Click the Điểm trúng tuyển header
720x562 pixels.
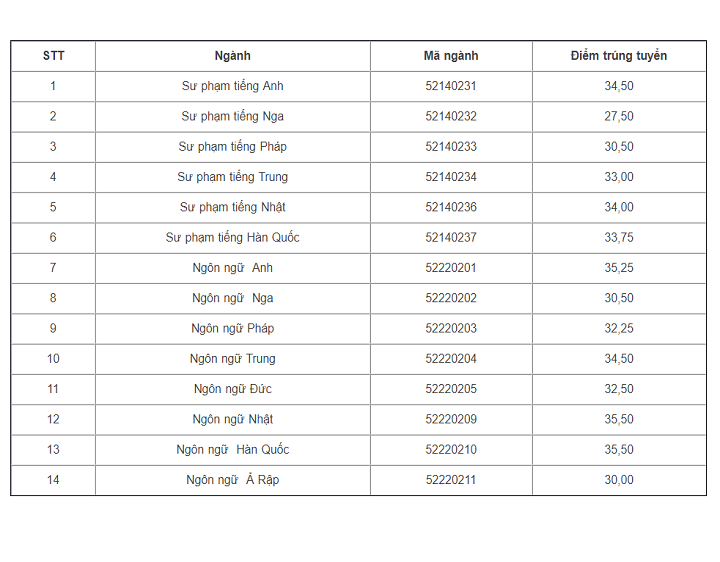coord(619,56)
